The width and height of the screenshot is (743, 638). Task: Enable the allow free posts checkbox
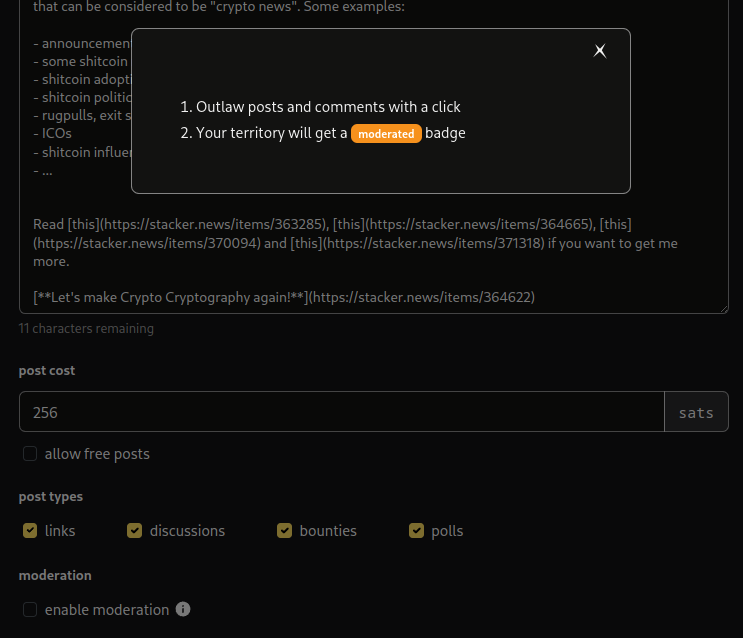pyautogui.click(x=30, y=454)
